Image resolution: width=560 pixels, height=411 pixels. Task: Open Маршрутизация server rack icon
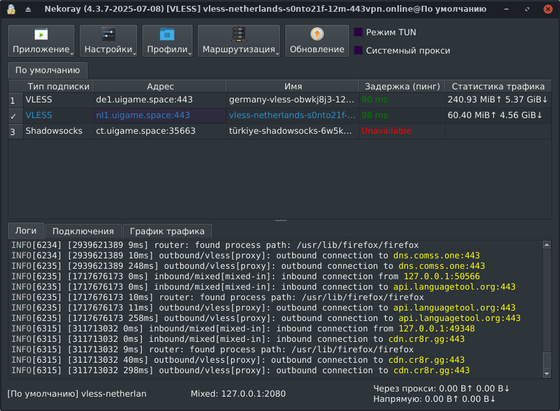tap(239, 34)
